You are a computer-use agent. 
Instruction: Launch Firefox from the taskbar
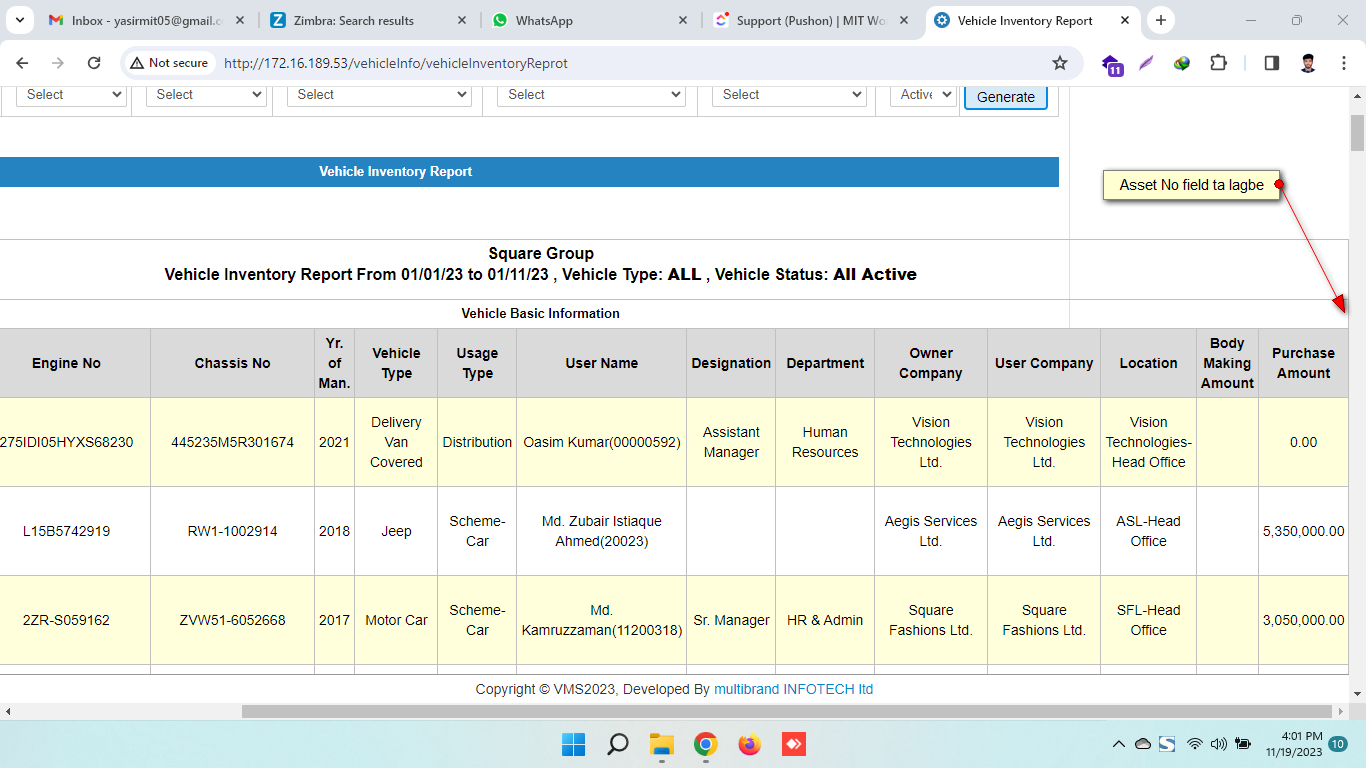coord(749,744)
